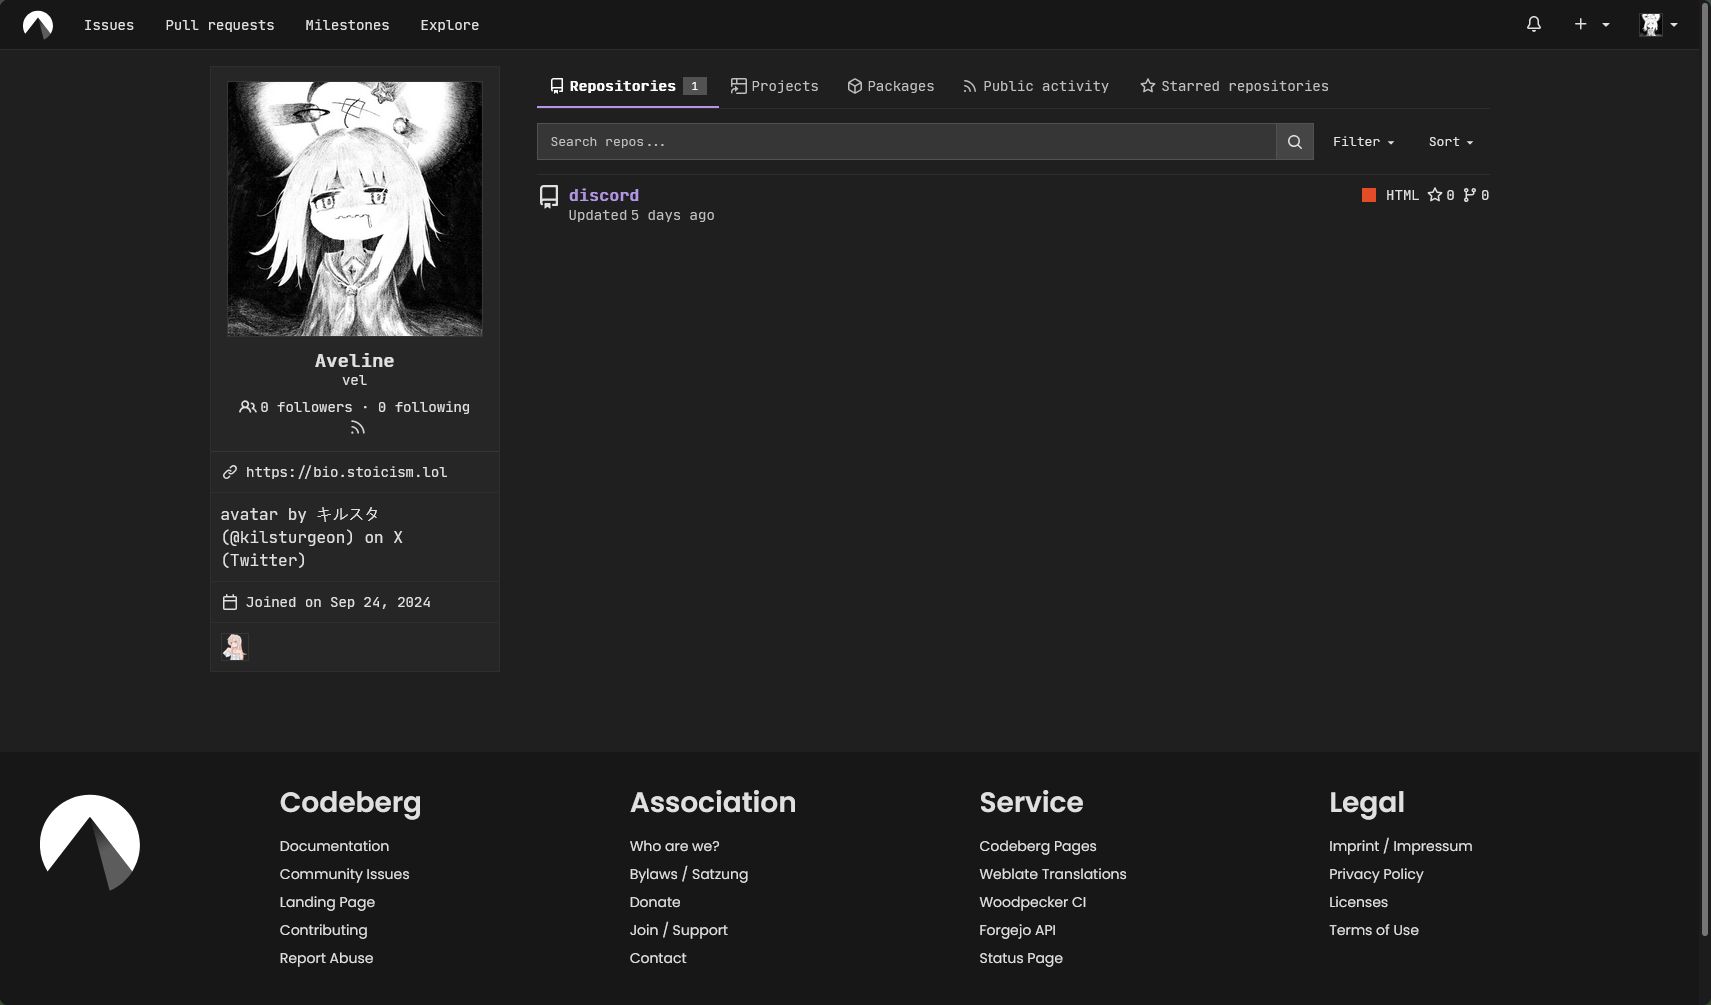1711x1005 pixels.
Task: Open Privacy Policy footer link
Action: click(1376, 874)
